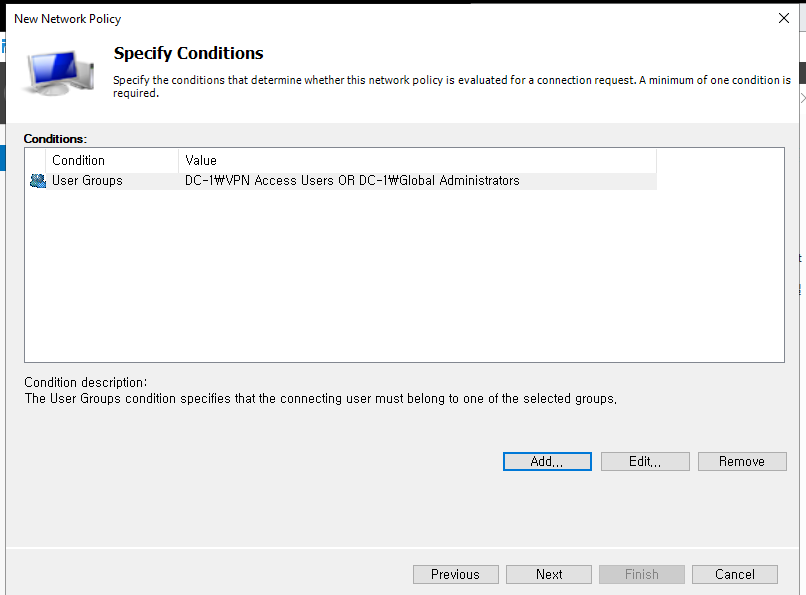Click the Condition description label
806x595 pixels.
tap(85, 382)
